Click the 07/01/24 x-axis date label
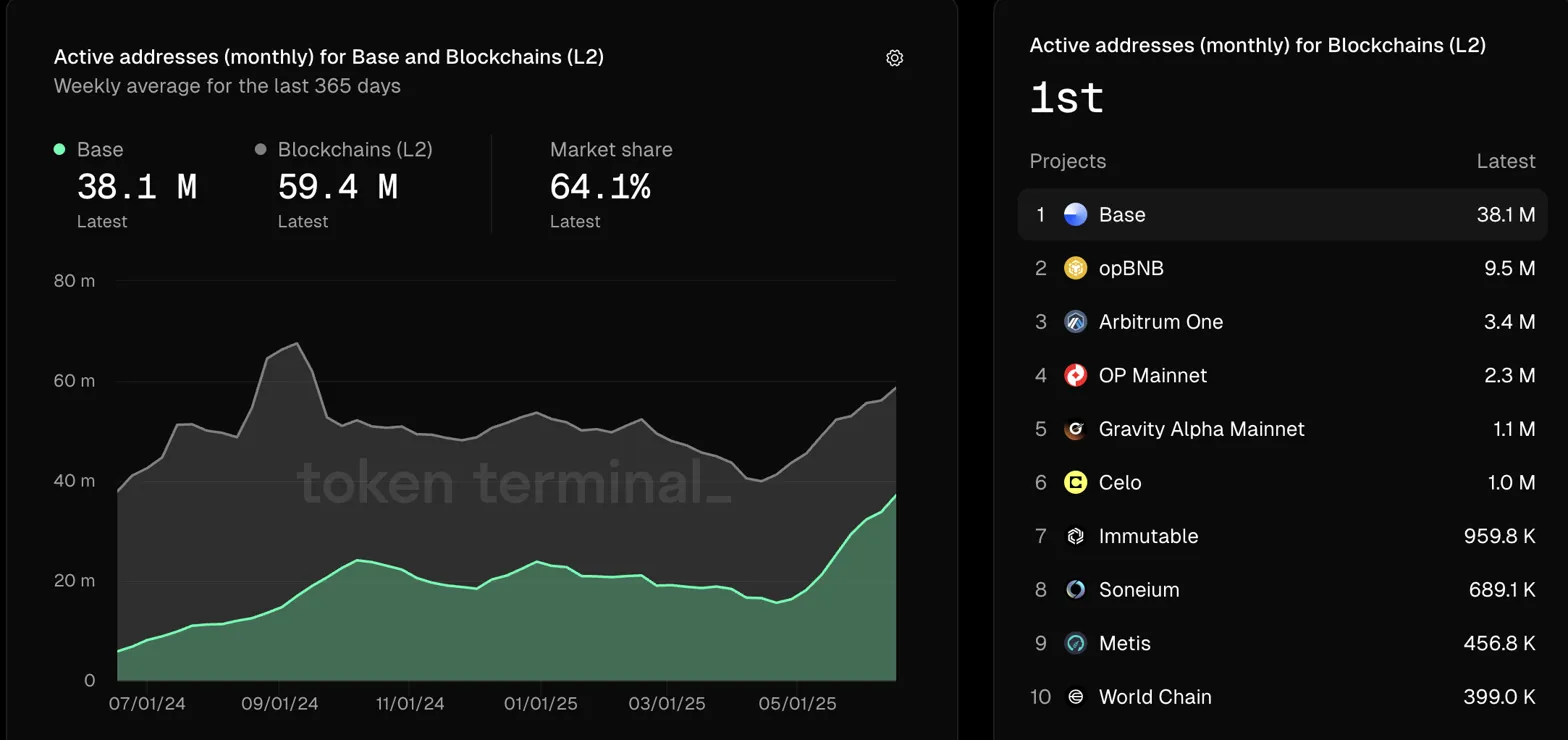 pos(147,704)
